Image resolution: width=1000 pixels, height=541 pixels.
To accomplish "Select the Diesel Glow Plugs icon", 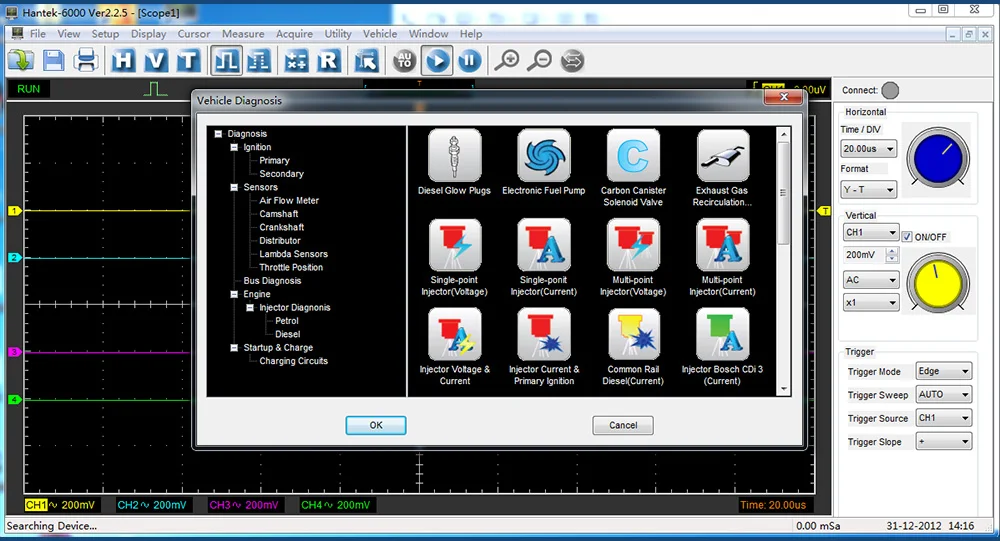I will (x=454, y=156).
